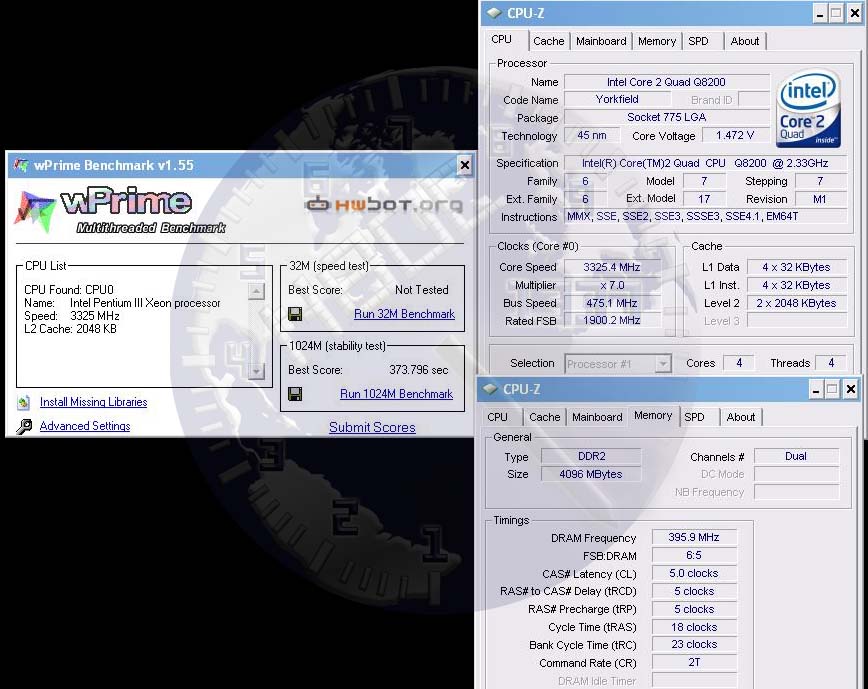The image size is (868, 689).
Task: Click the Advanced Settings wrench icon
Action: click(24, 426)
